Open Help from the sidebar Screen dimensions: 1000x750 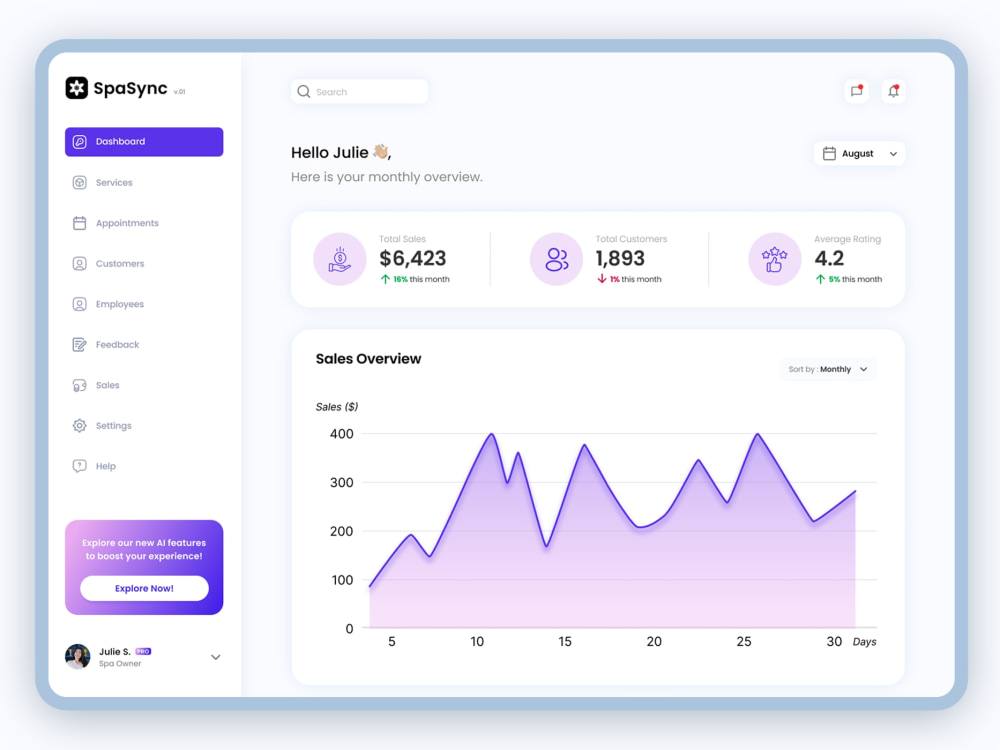[106, 466]
